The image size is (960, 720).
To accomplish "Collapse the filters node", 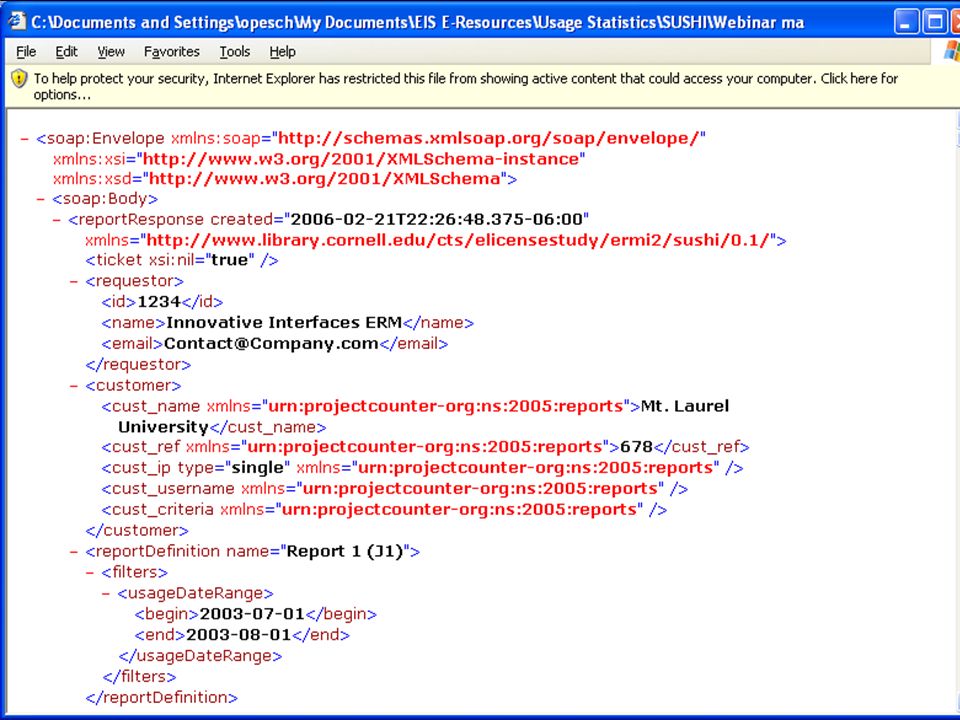I will 90,572.
